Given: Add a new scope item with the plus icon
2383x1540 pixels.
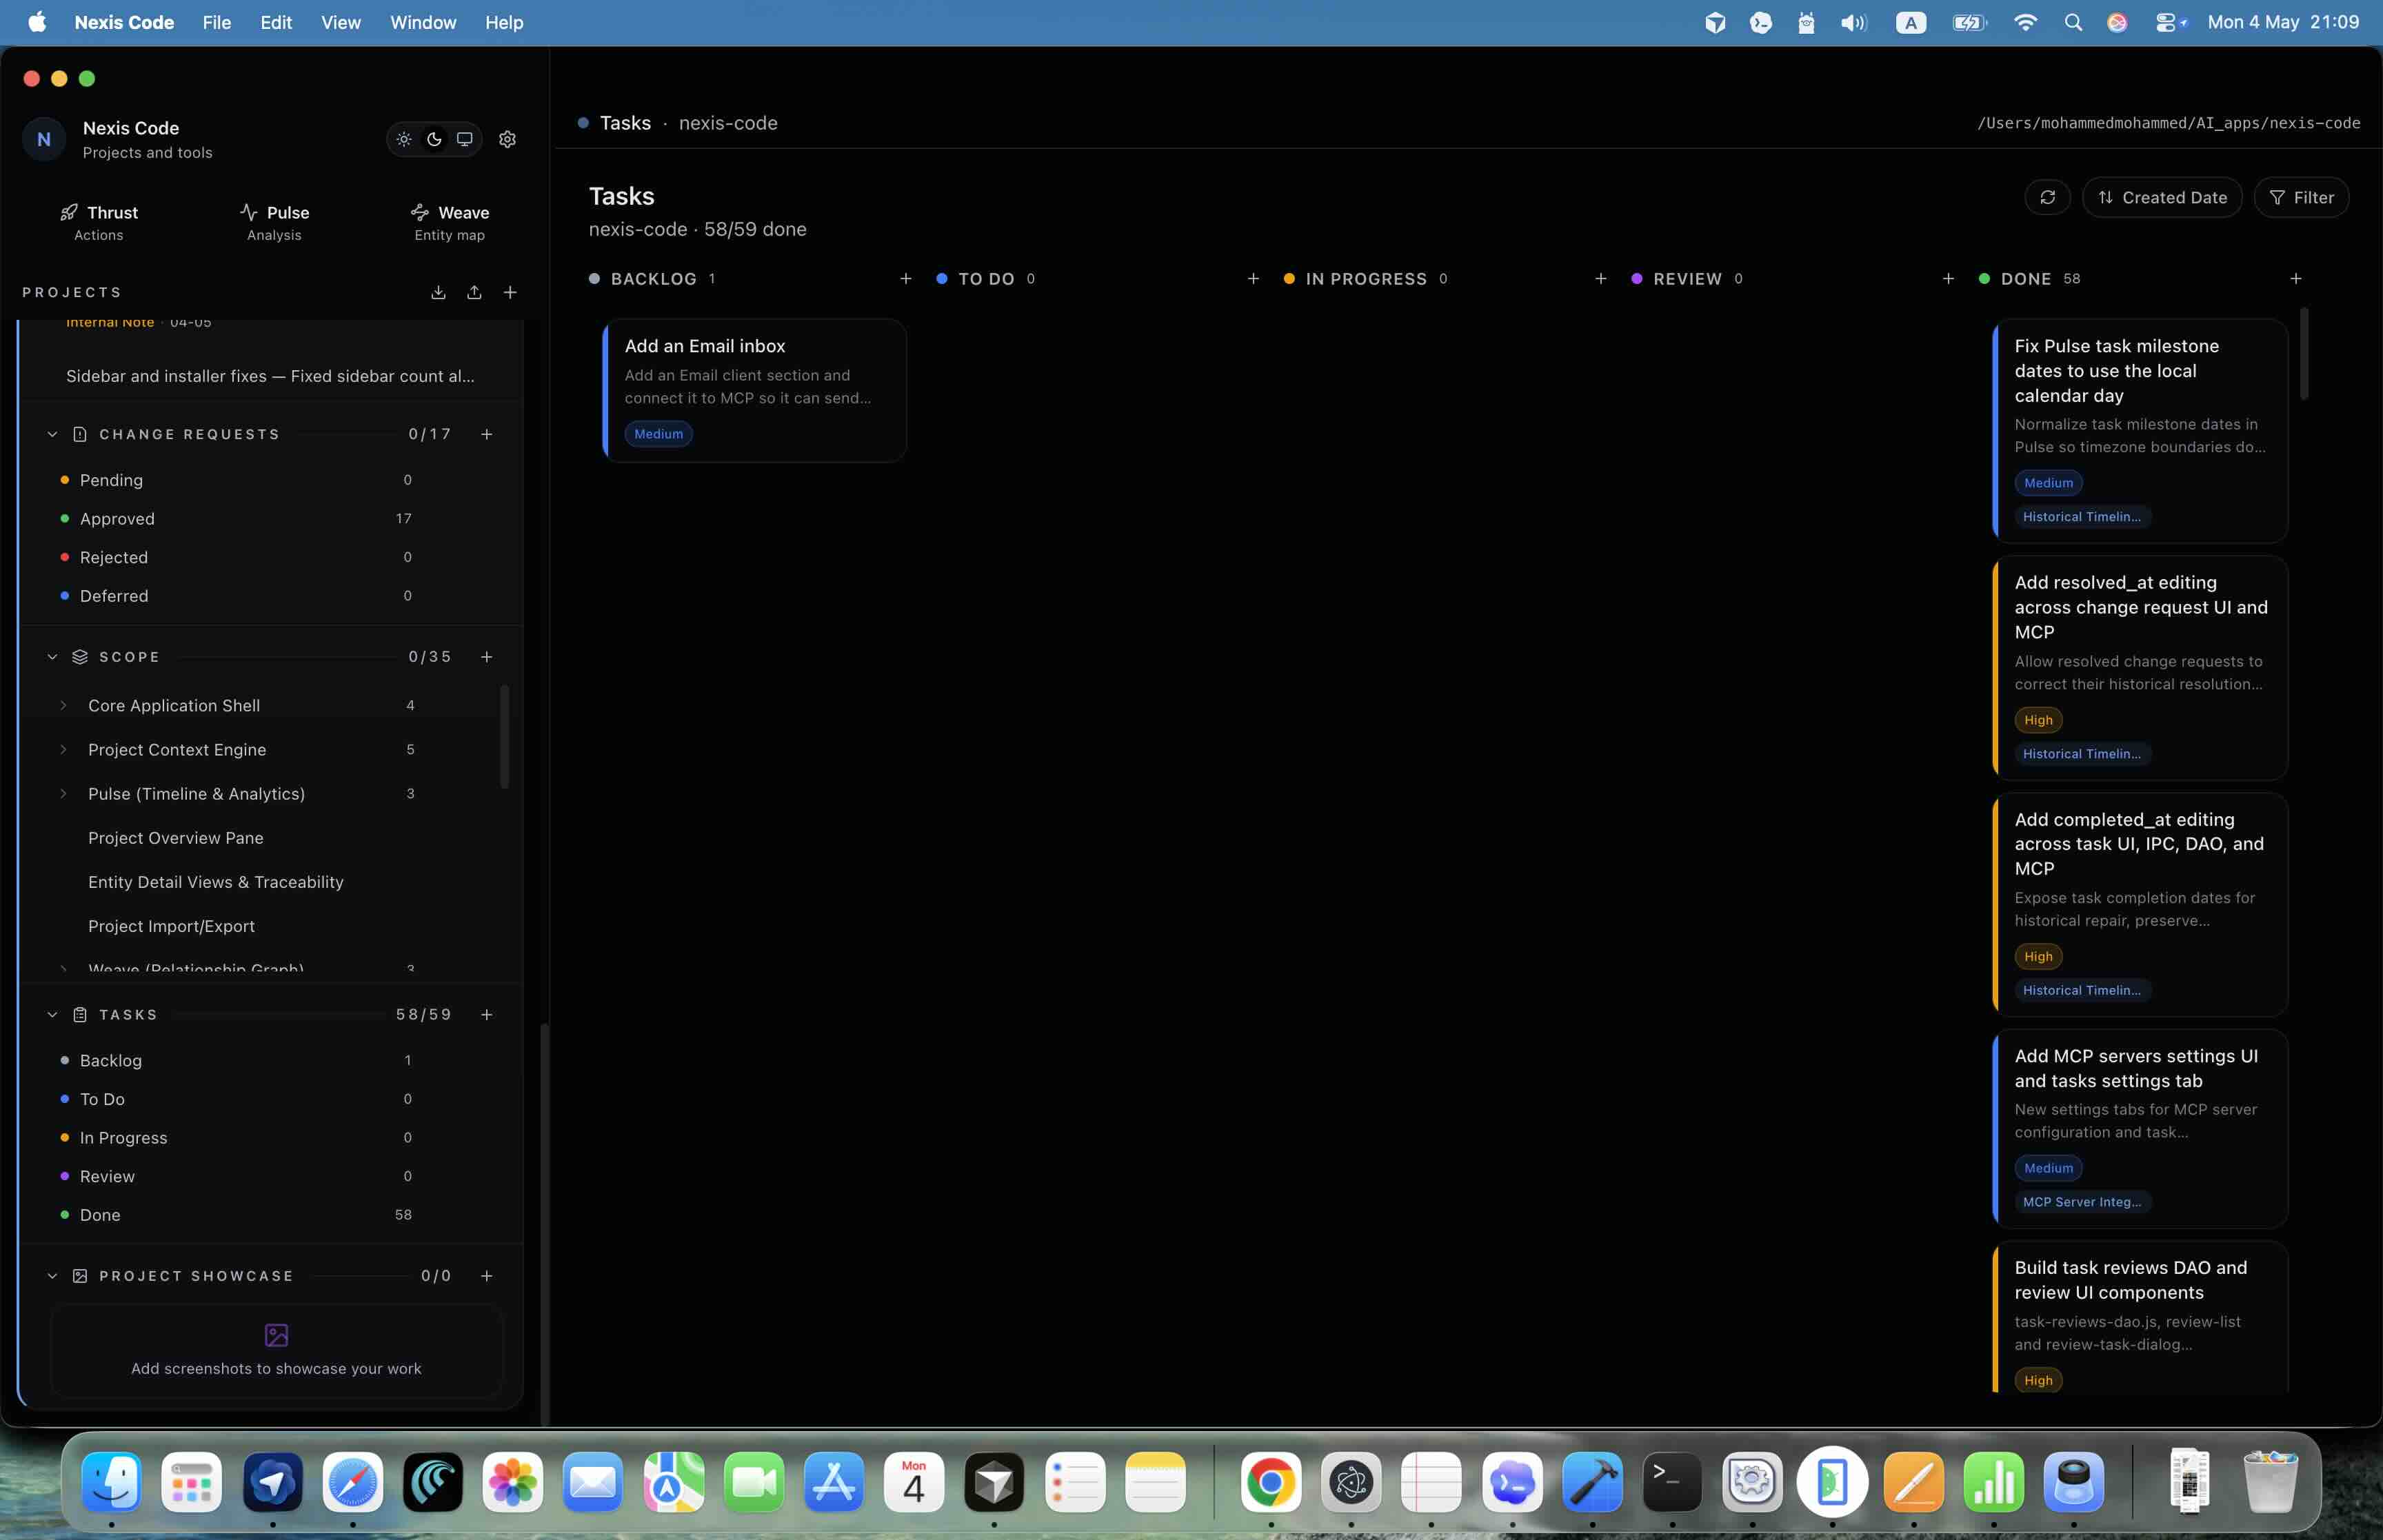Looking at the screenshot, I should click(x=487, y=657).
